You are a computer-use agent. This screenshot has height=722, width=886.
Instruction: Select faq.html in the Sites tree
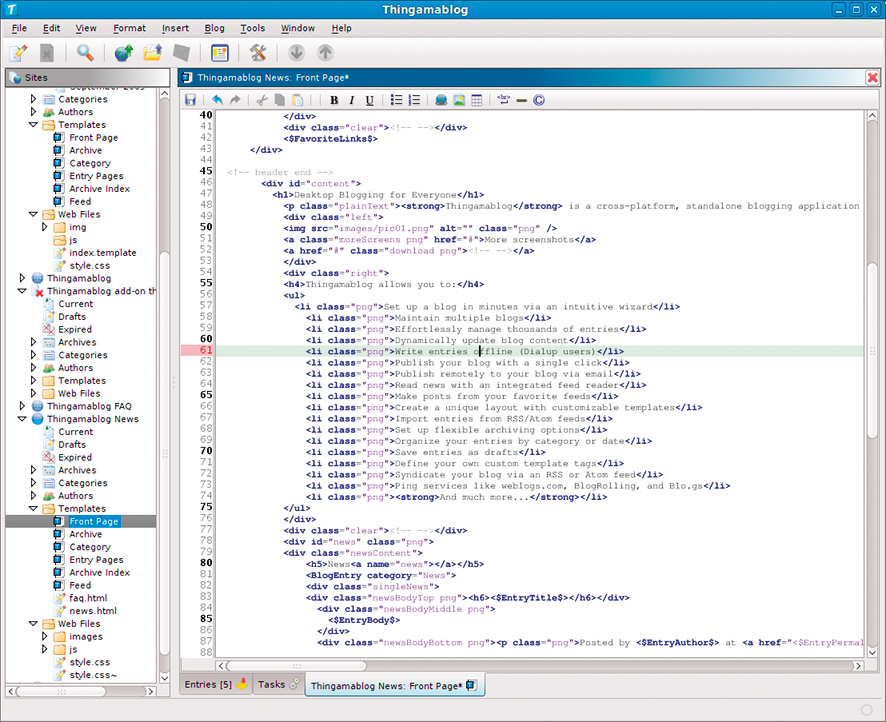[88, 598]
